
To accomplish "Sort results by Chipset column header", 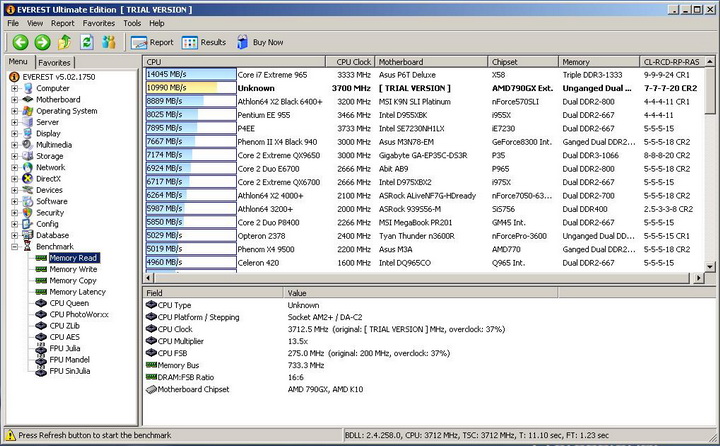I will click(x=523, y=62).
